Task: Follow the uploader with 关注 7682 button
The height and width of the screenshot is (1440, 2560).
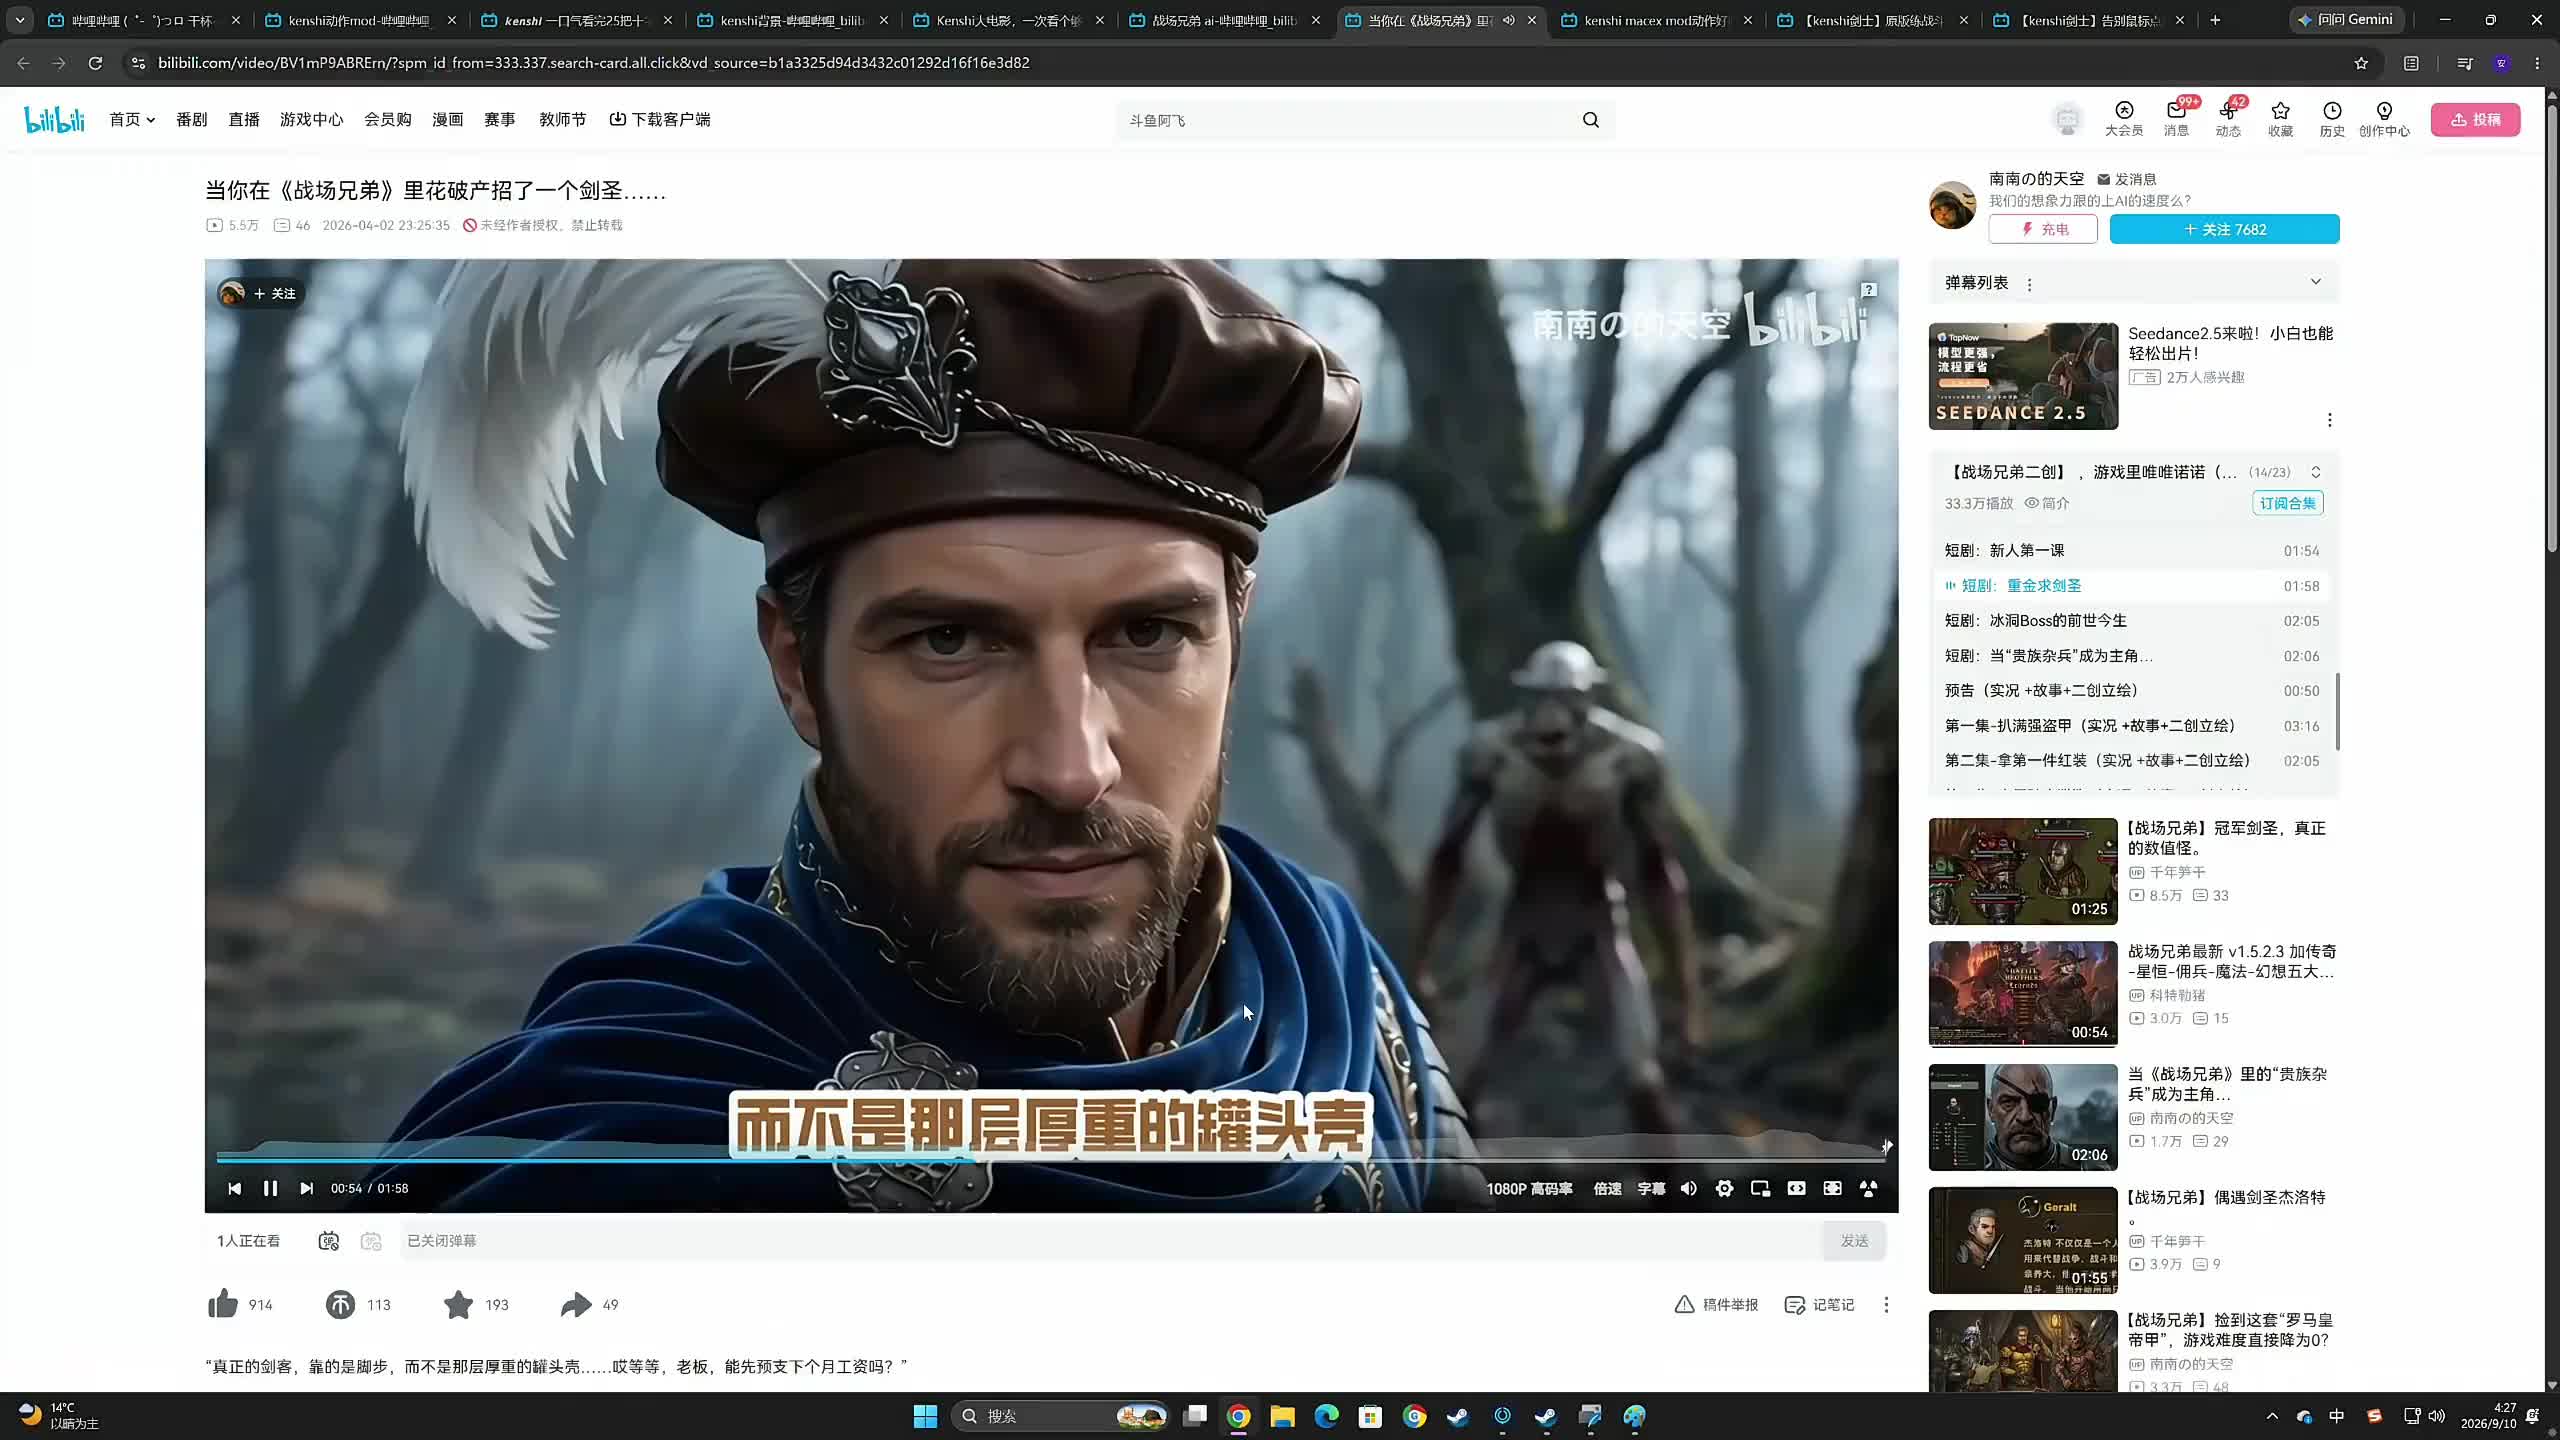Action: point(2224,229)
